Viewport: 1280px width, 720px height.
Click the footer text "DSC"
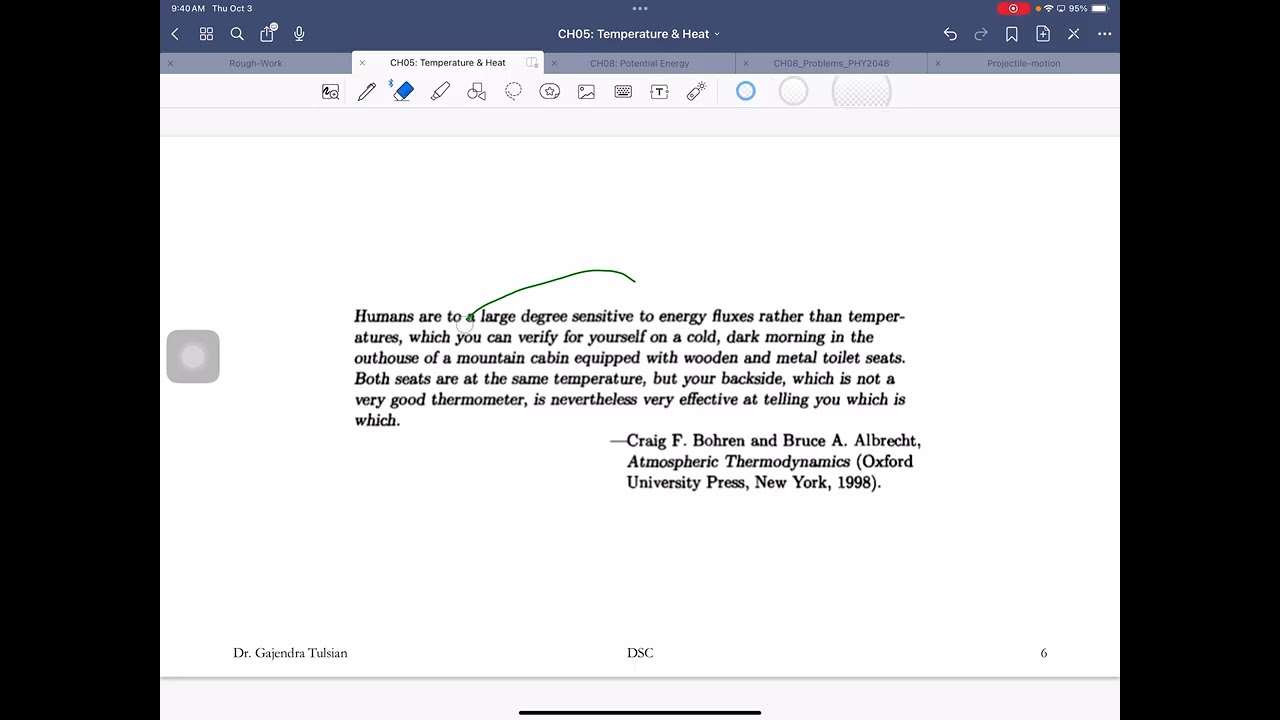[x=640, y=653]
